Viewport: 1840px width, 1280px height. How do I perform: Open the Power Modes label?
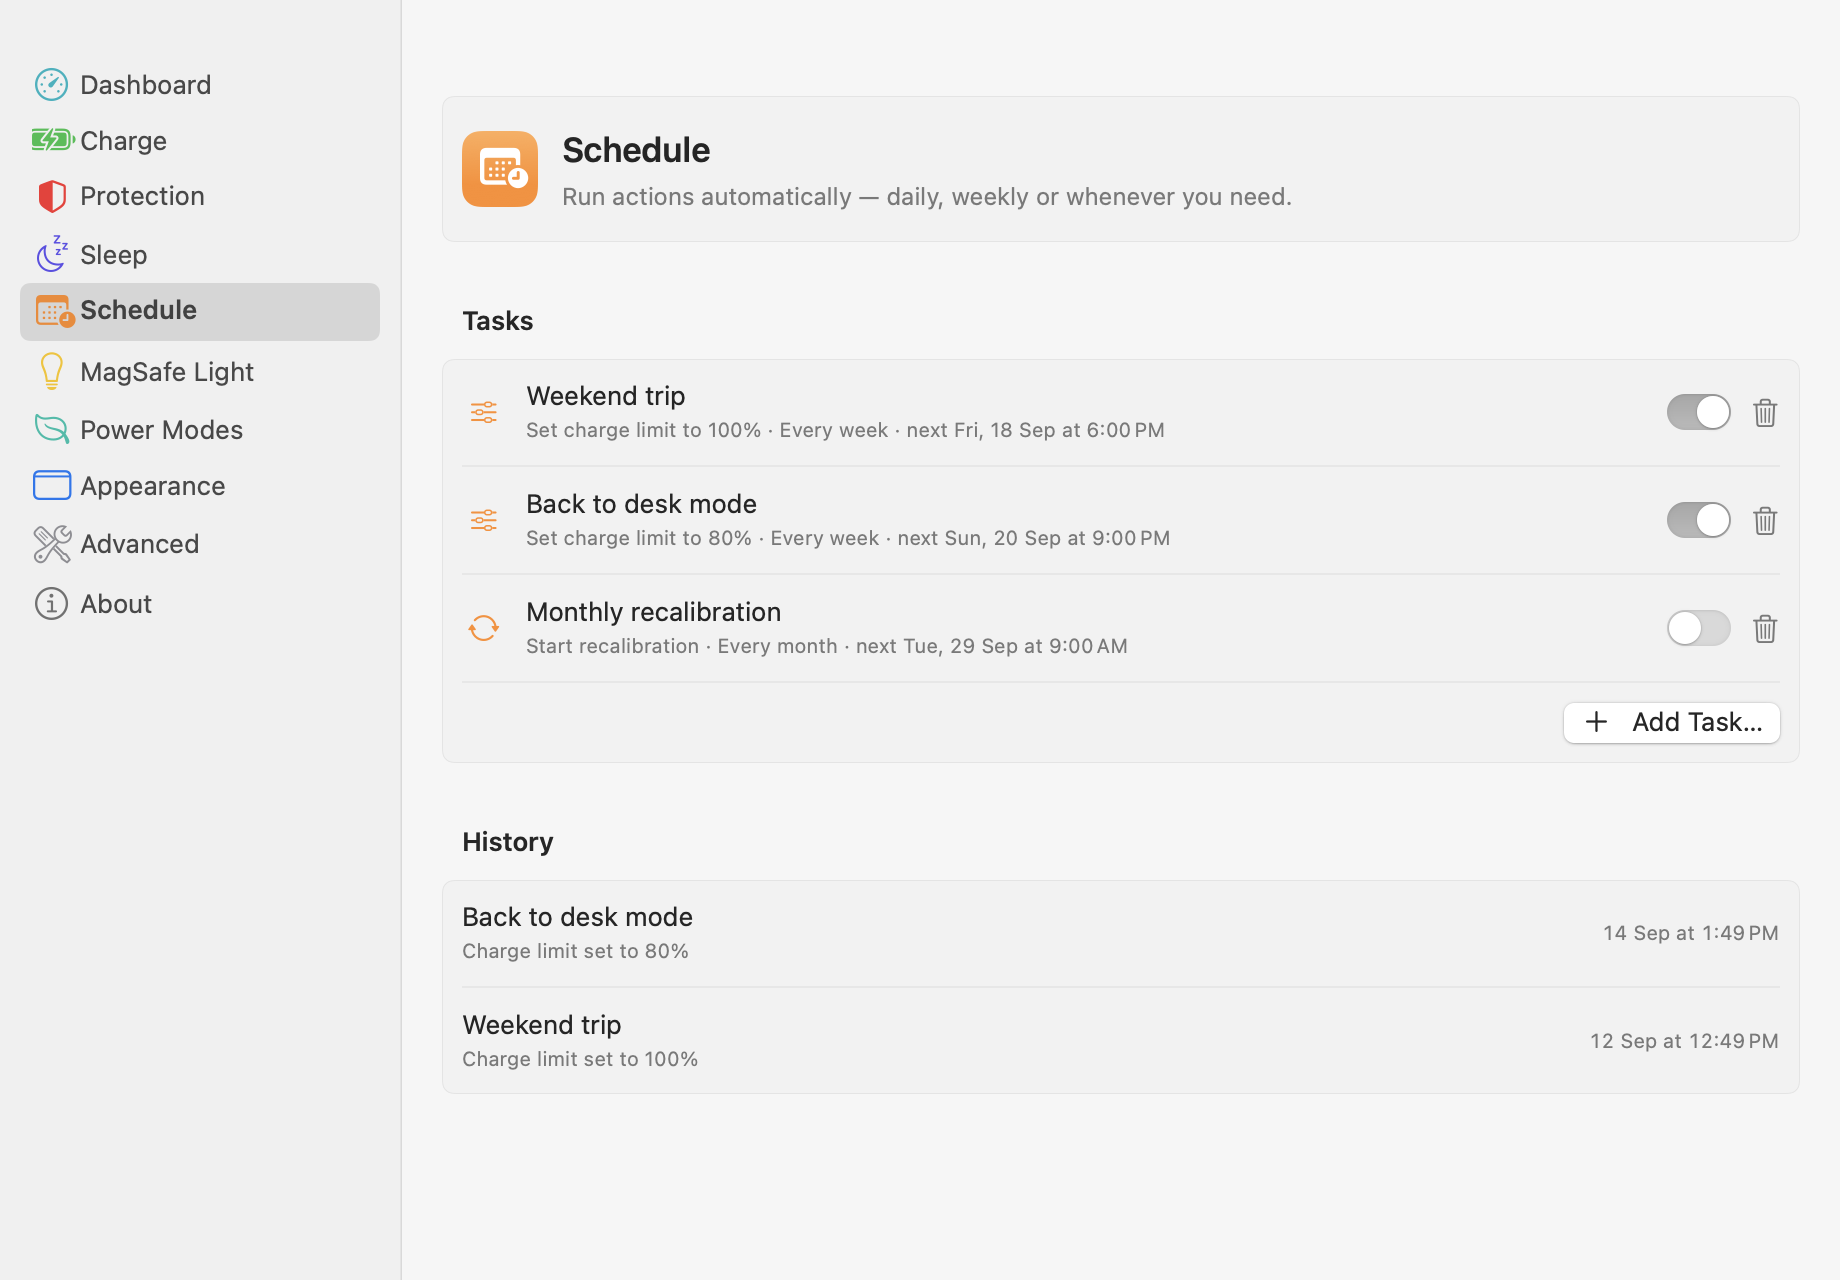click(162, 430)
